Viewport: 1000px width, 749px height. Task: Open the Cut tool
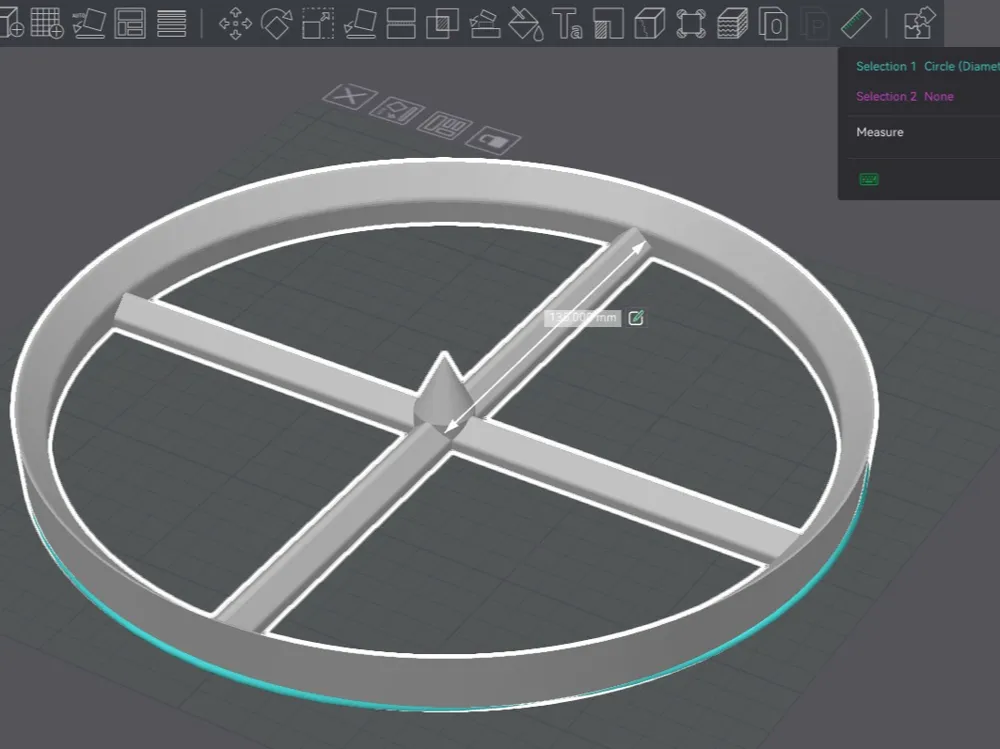click(x=401, y=24)
